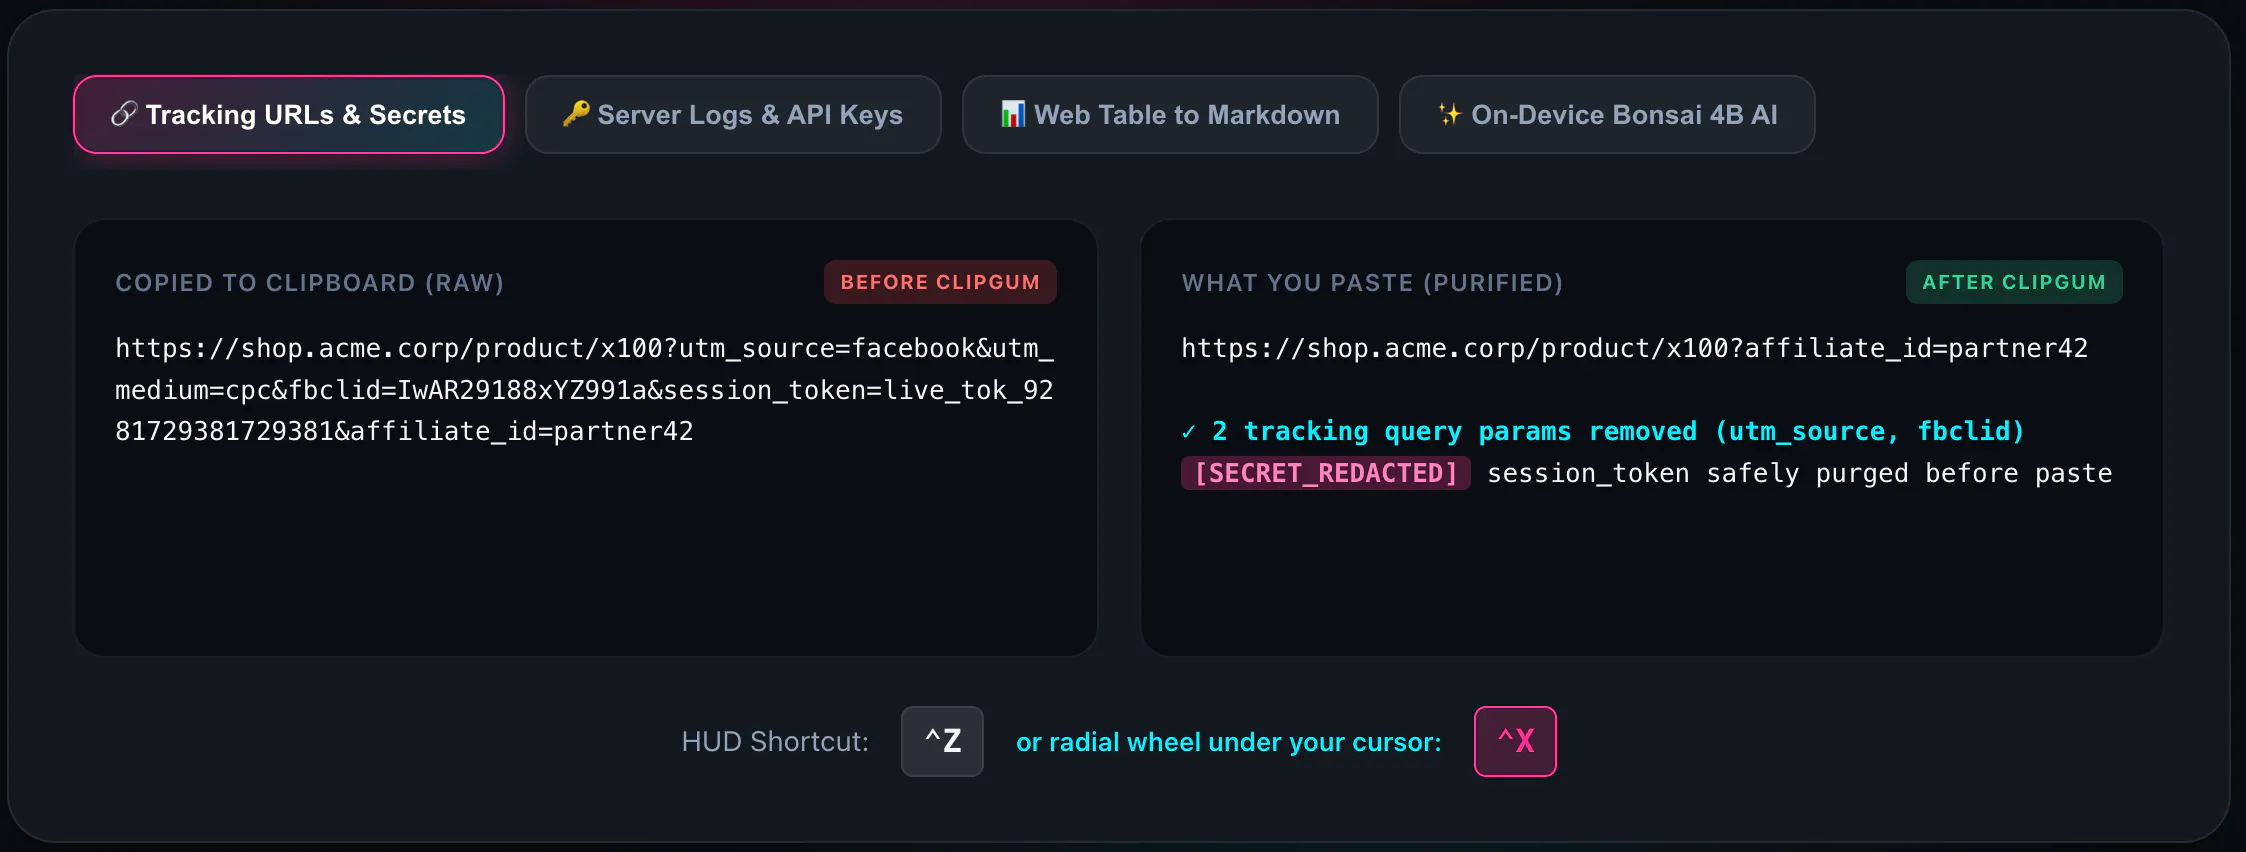Click the 'WHAT YOU PASTE (PURIFIED)' heading

[x=1372, y=283]
